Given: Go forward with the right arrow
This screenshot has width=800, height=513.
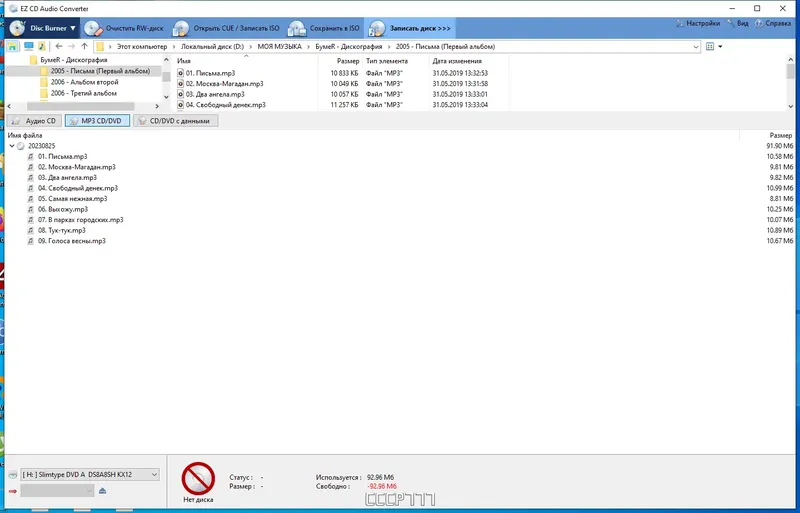Looking at the screenshot, I should 71,46.
